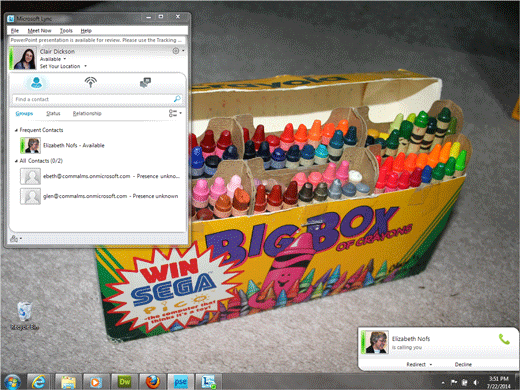The width and height of the screenshot is (520, 390).
Task: Click the Find a contact field
Action: click(93, 99)
